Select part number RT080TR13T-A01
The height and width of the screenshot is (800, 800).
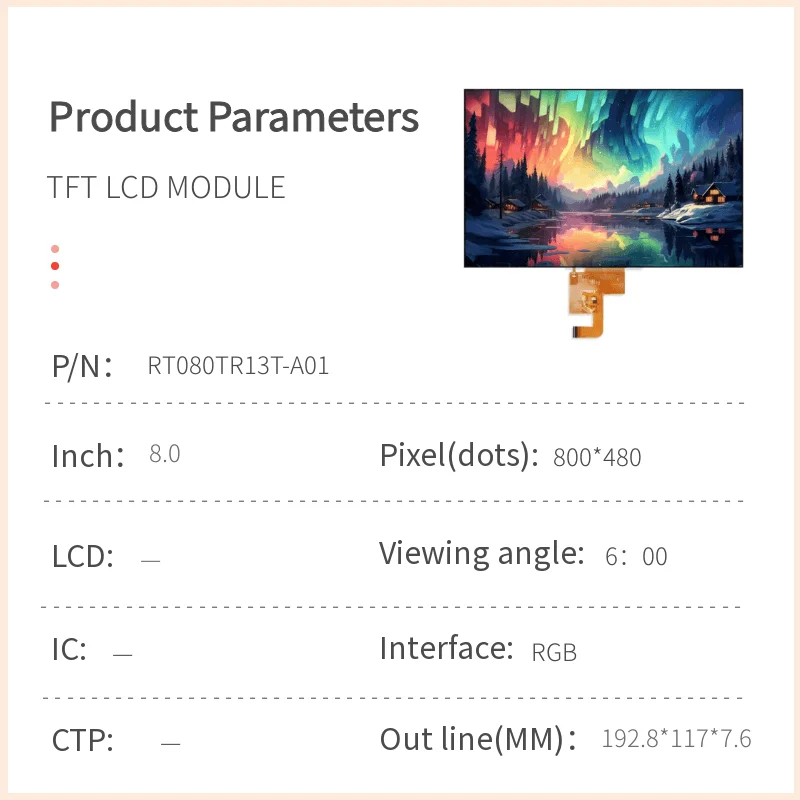point(238,366)
